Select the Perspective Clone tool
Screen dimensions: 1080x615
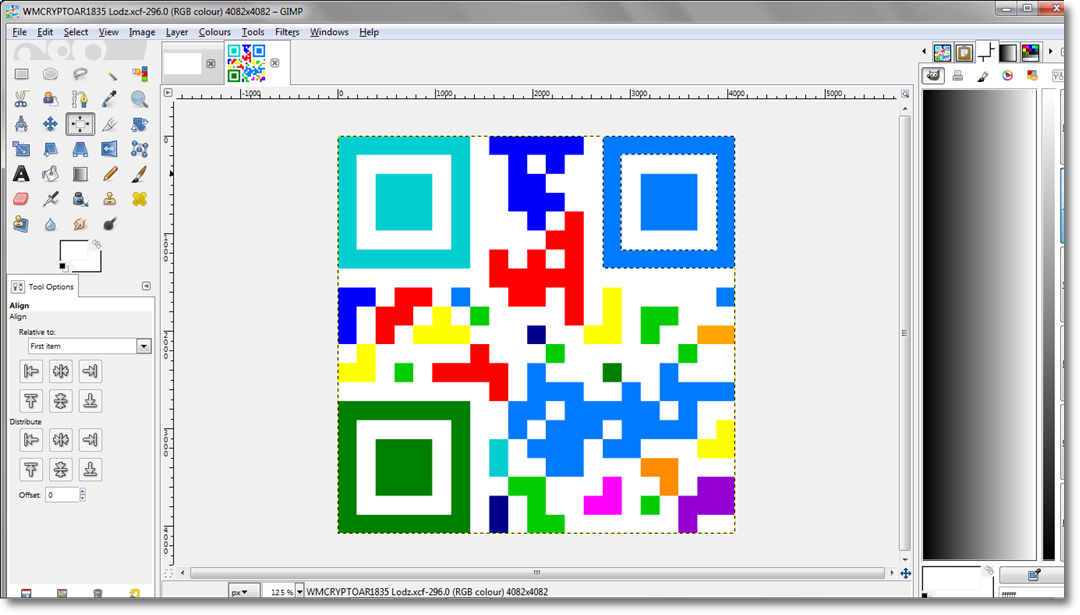coord(21,224)
